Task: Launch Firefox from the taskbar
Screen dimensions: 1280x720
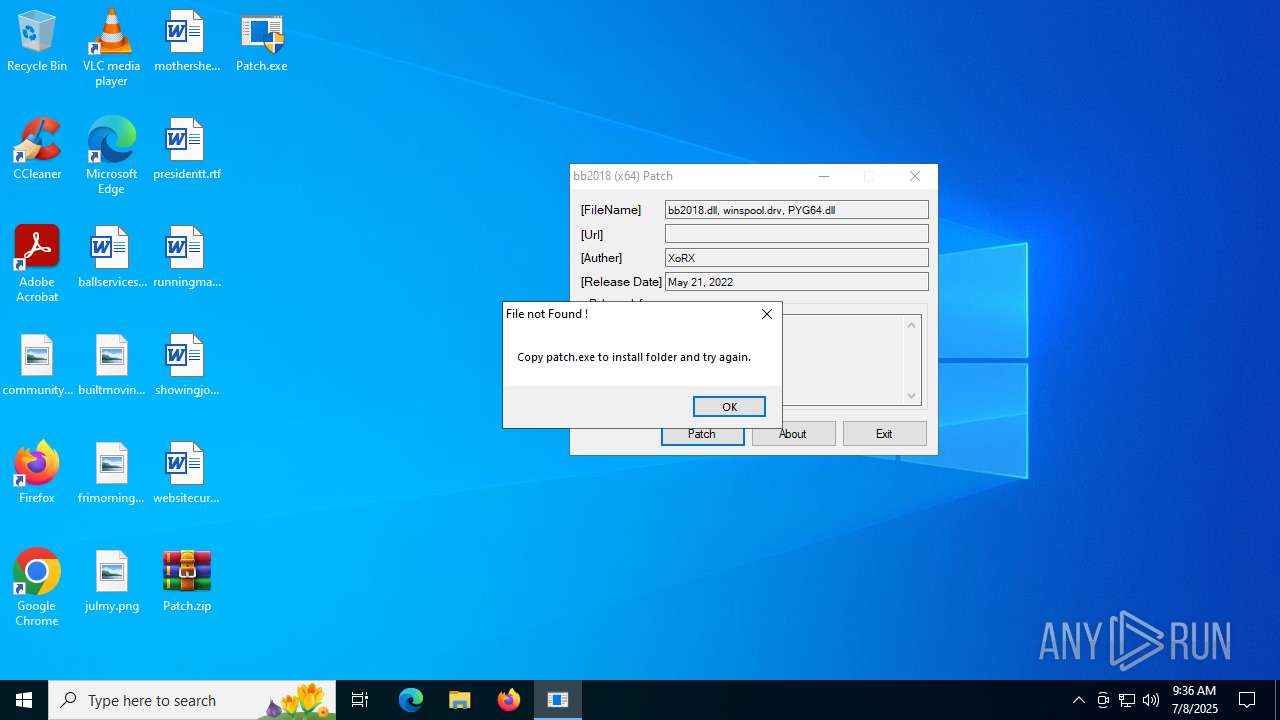Action: (x=509, y=700)
